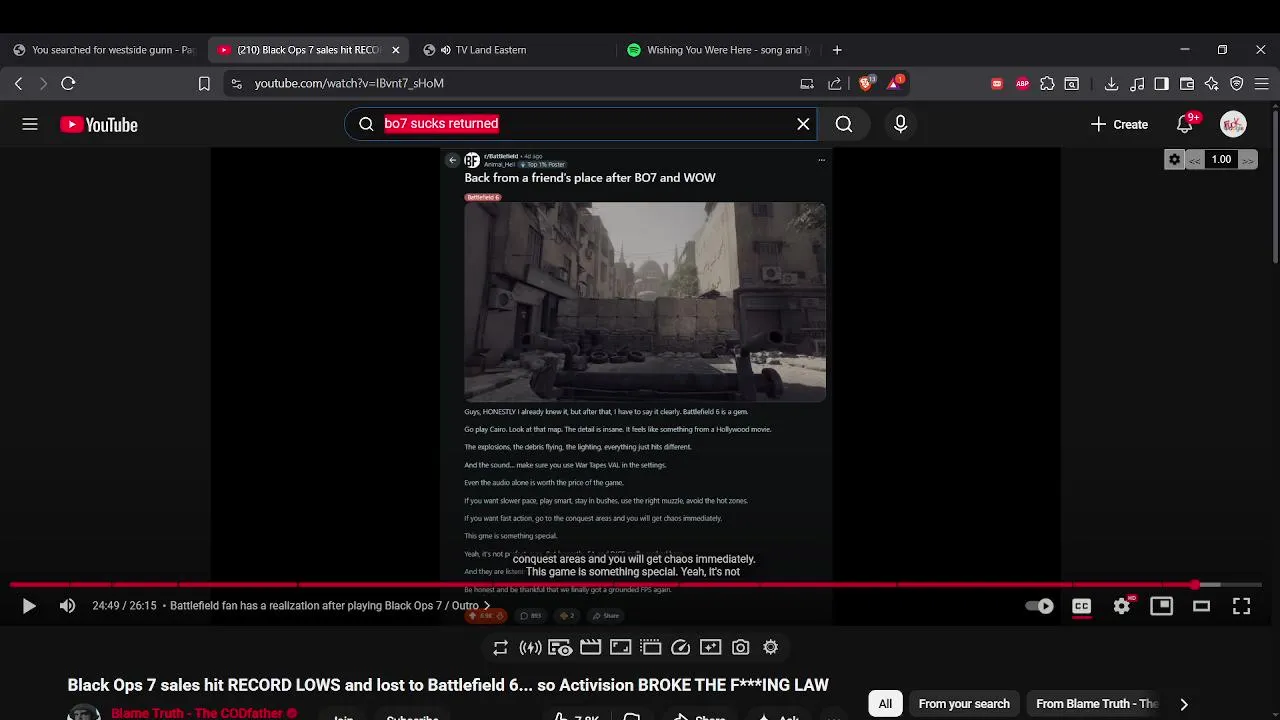Screen dimensions: 1280x720
Task: Toggle closed captions CC
Action: (x=1081, y=606)
